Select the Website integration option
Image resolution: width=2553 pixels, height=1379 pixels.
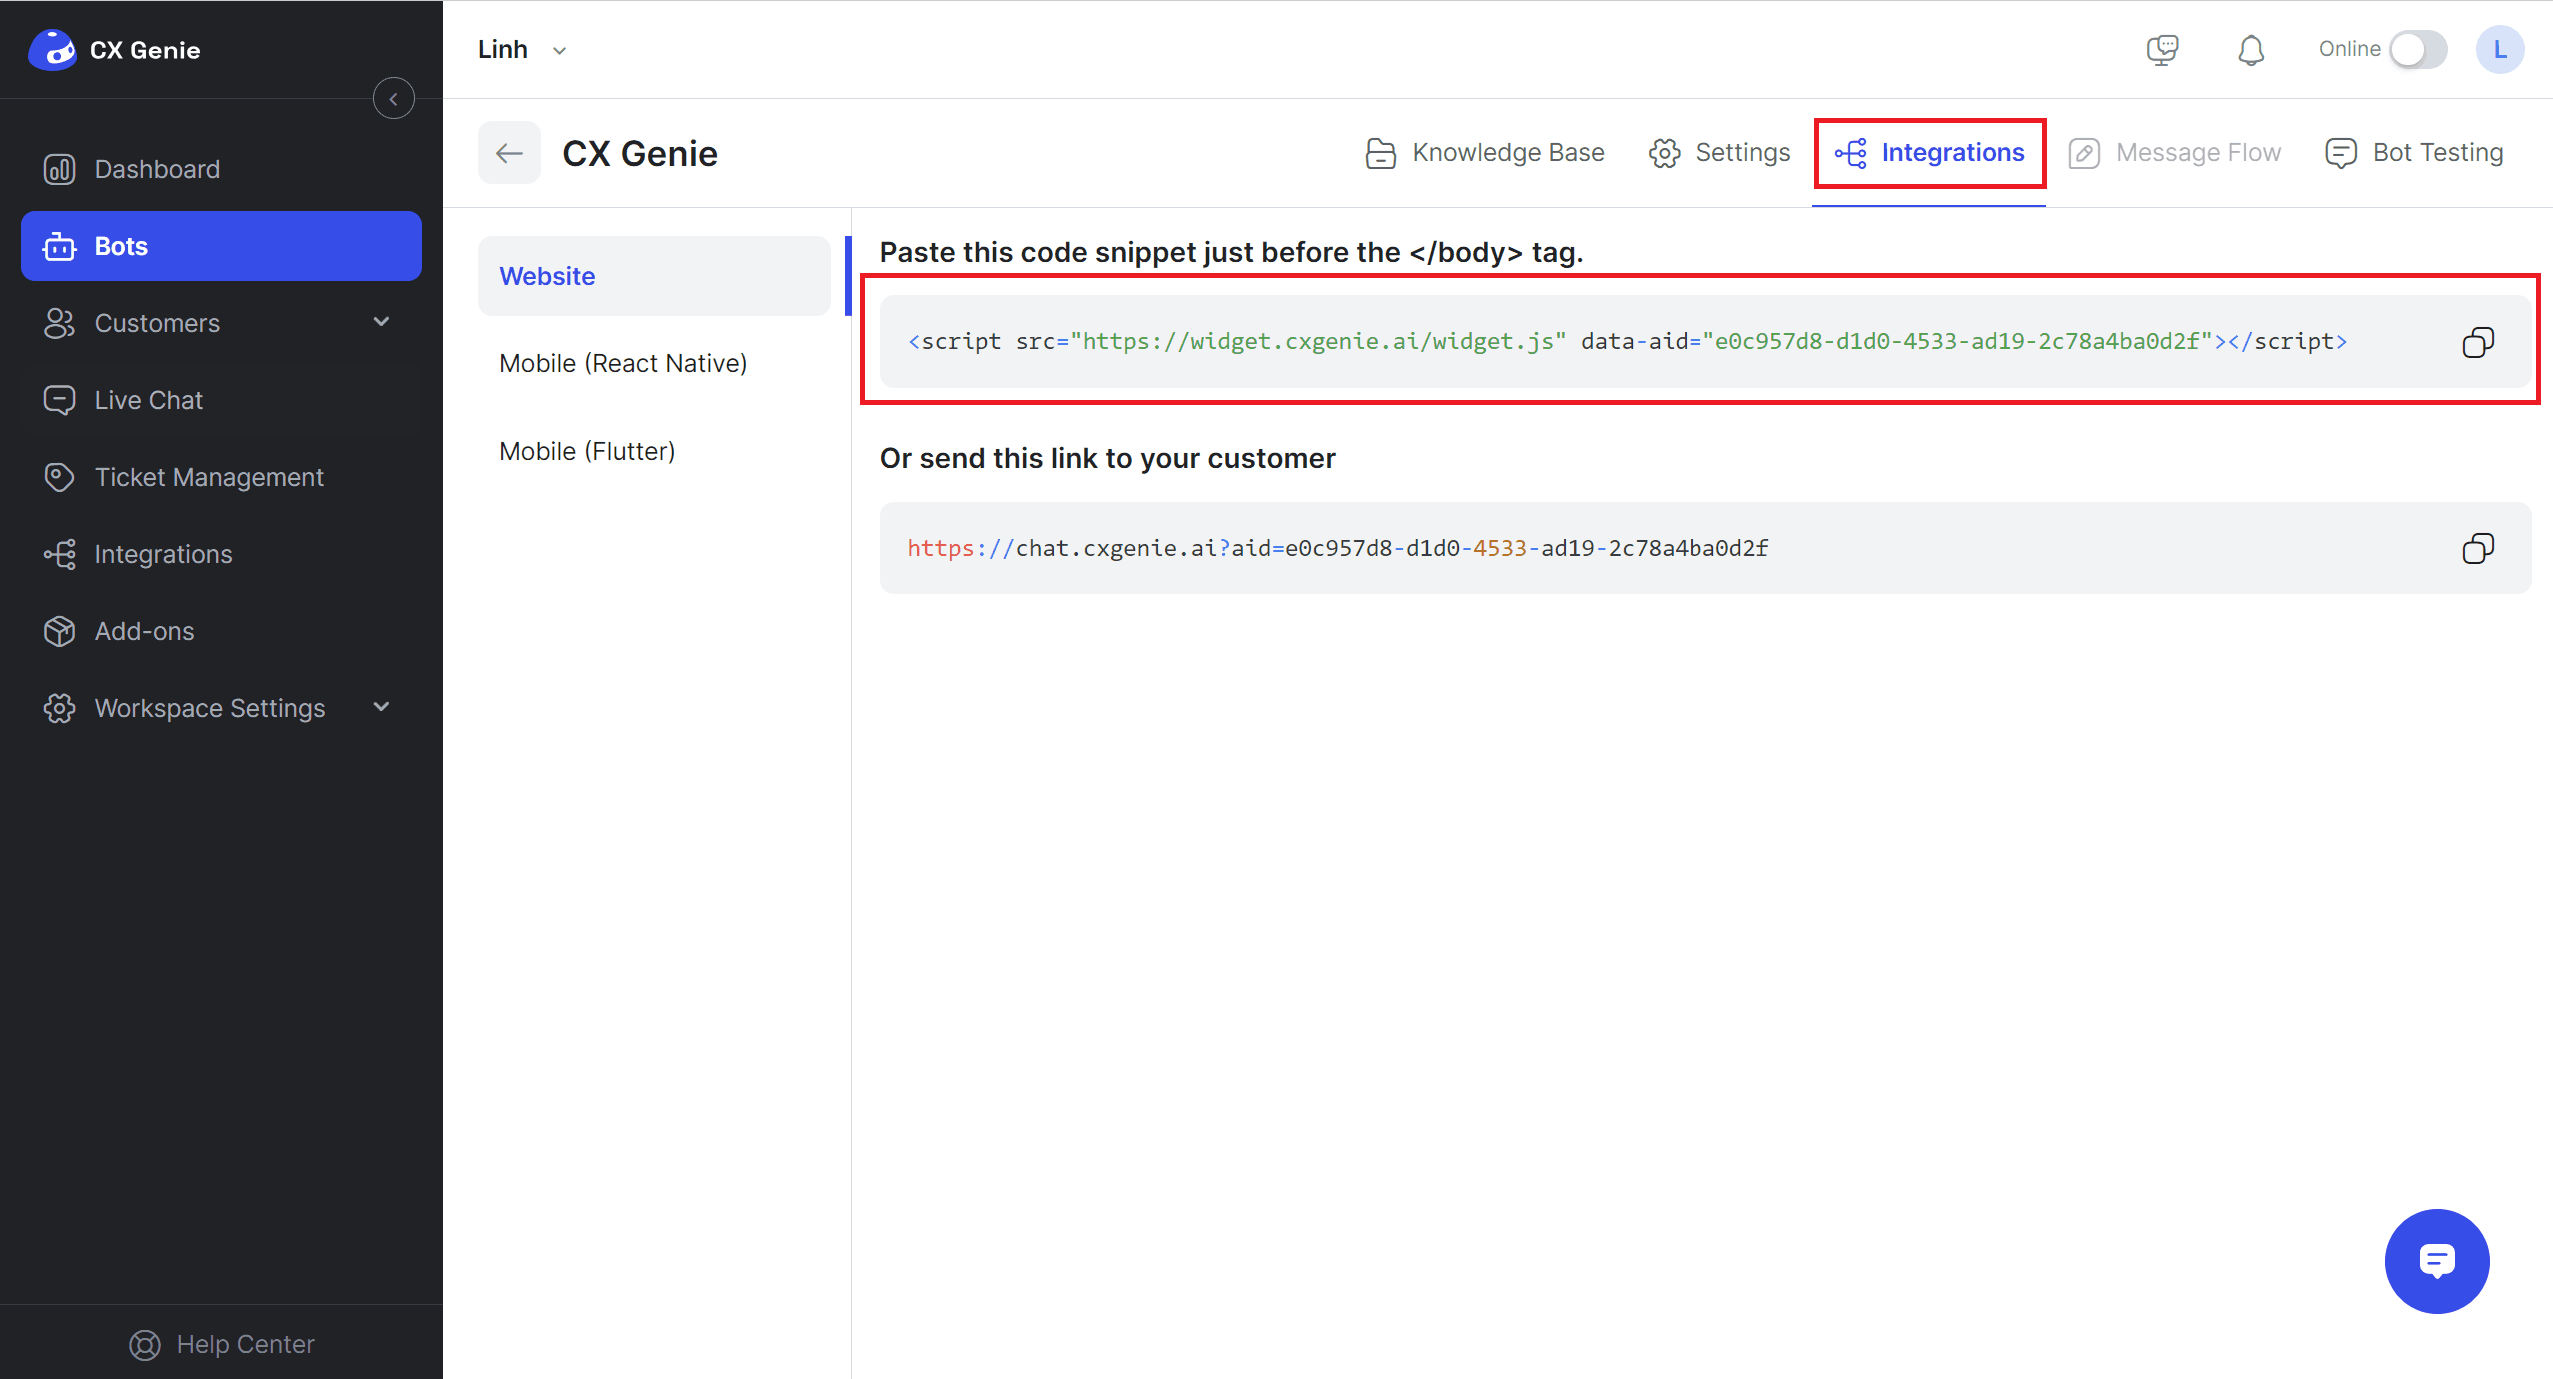(654, 276)
